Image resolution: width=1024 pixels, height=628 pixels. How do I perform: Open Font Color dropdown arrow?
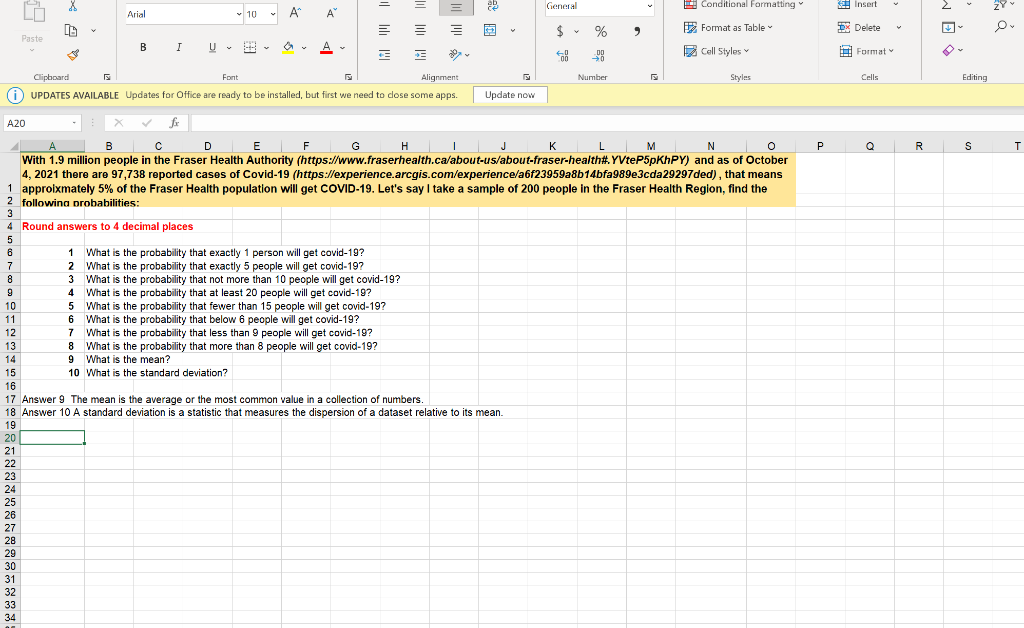(343, 48)
